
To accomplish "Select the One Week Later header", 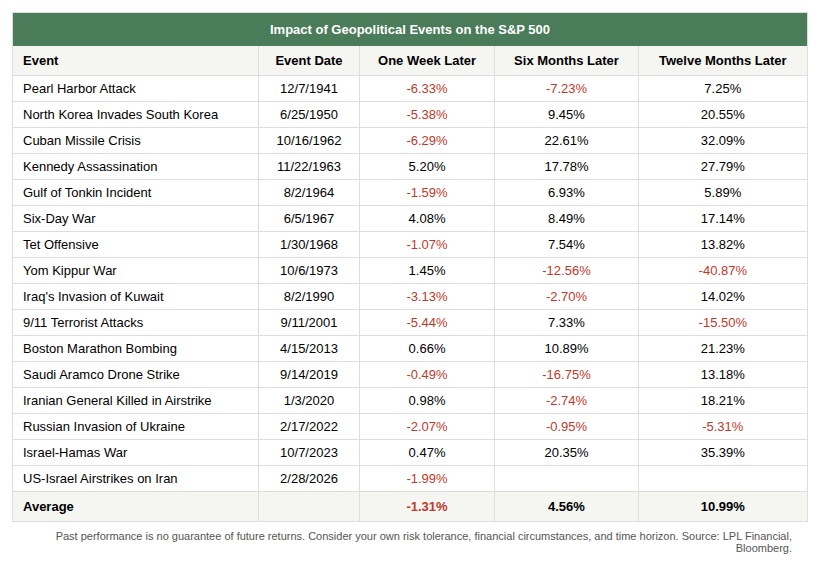I will [427, 61].
